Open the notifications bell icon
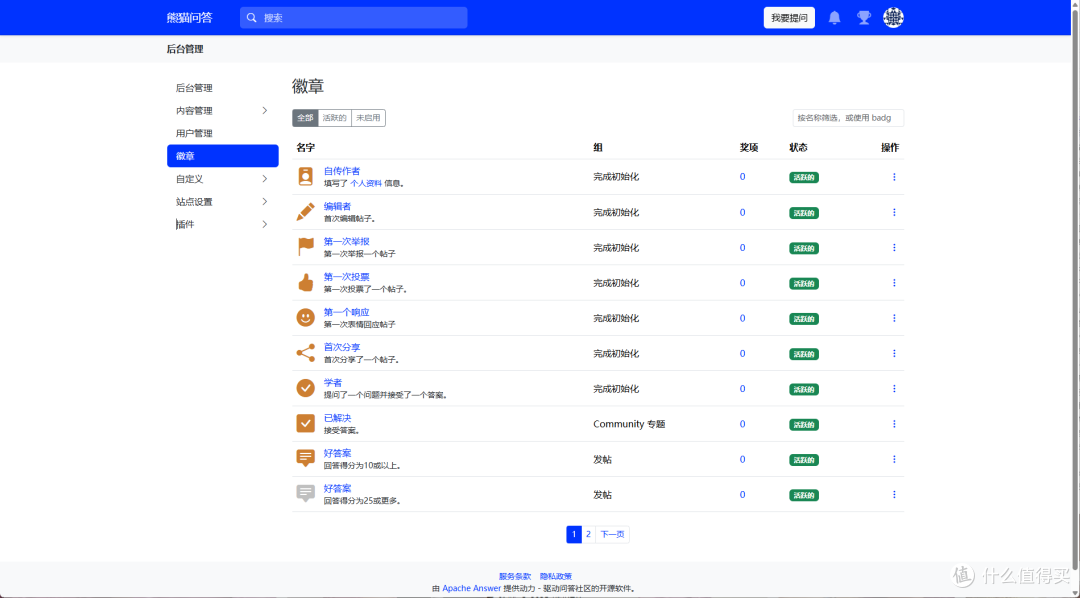 (x=834, y=18)
